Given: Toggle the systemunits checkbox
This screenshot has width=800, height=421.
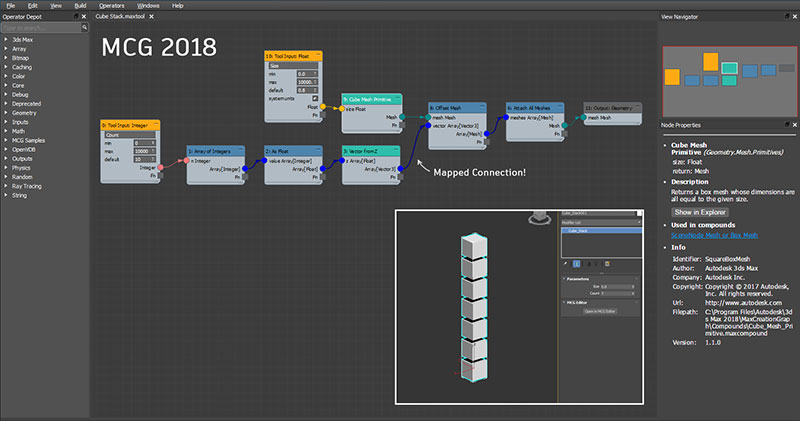Looking at the screenshot, I should 316,99.
